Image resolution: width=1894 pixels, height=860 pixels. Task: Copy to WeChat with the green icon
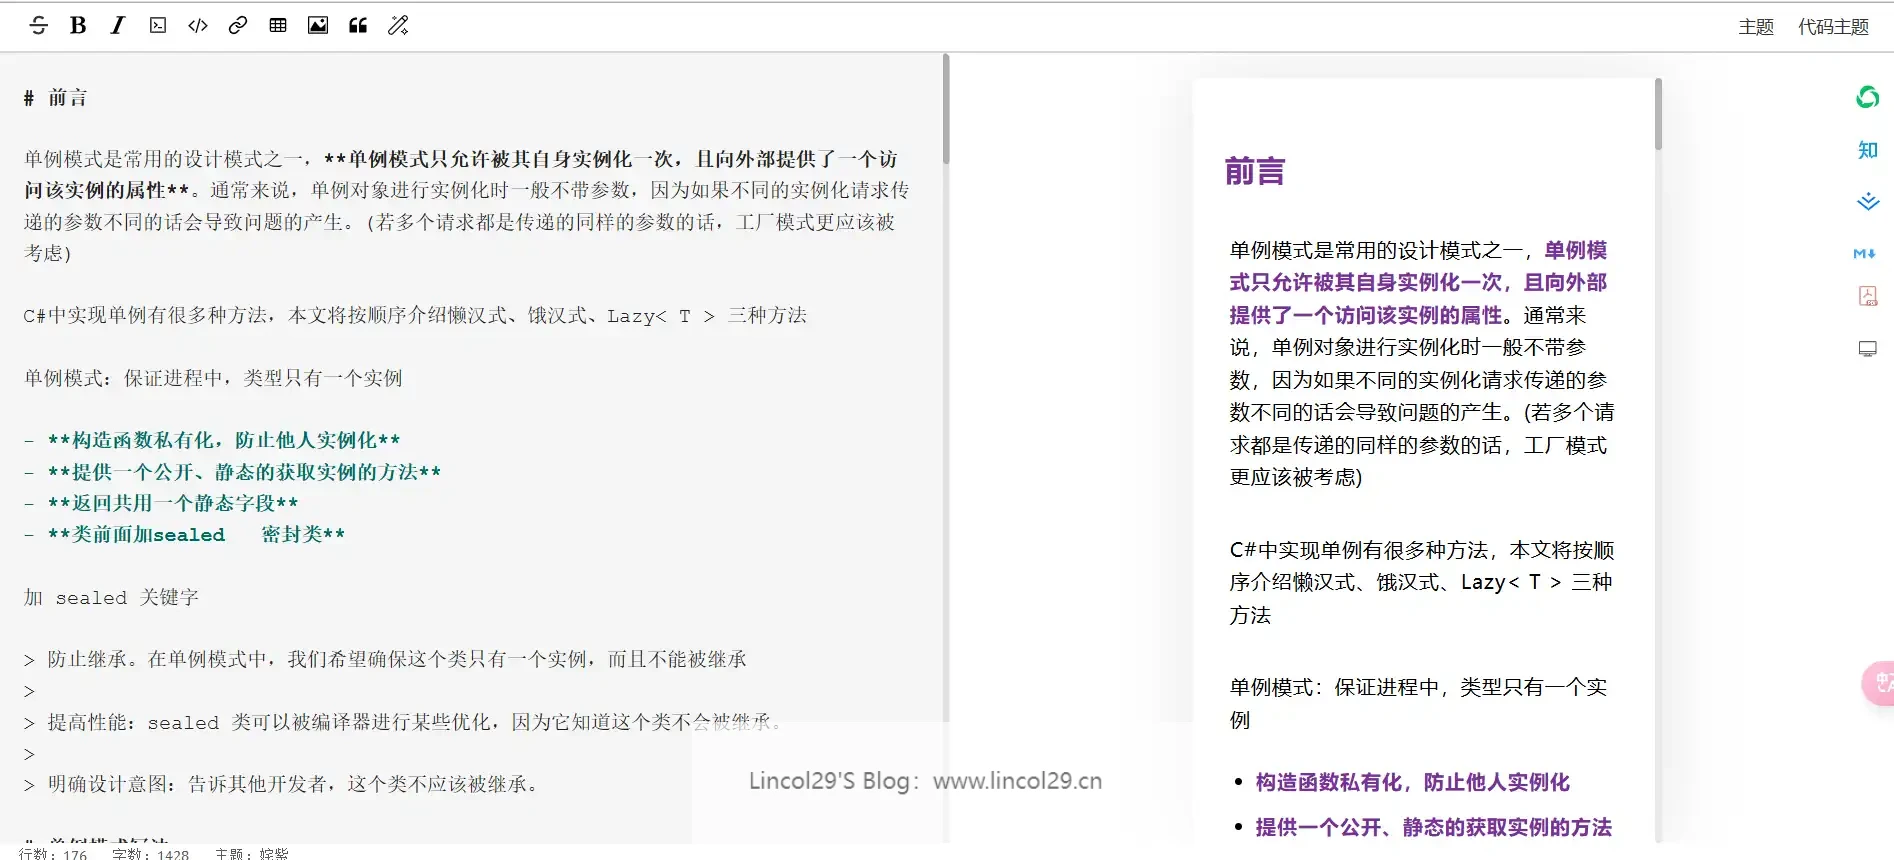coord(1867,97)
